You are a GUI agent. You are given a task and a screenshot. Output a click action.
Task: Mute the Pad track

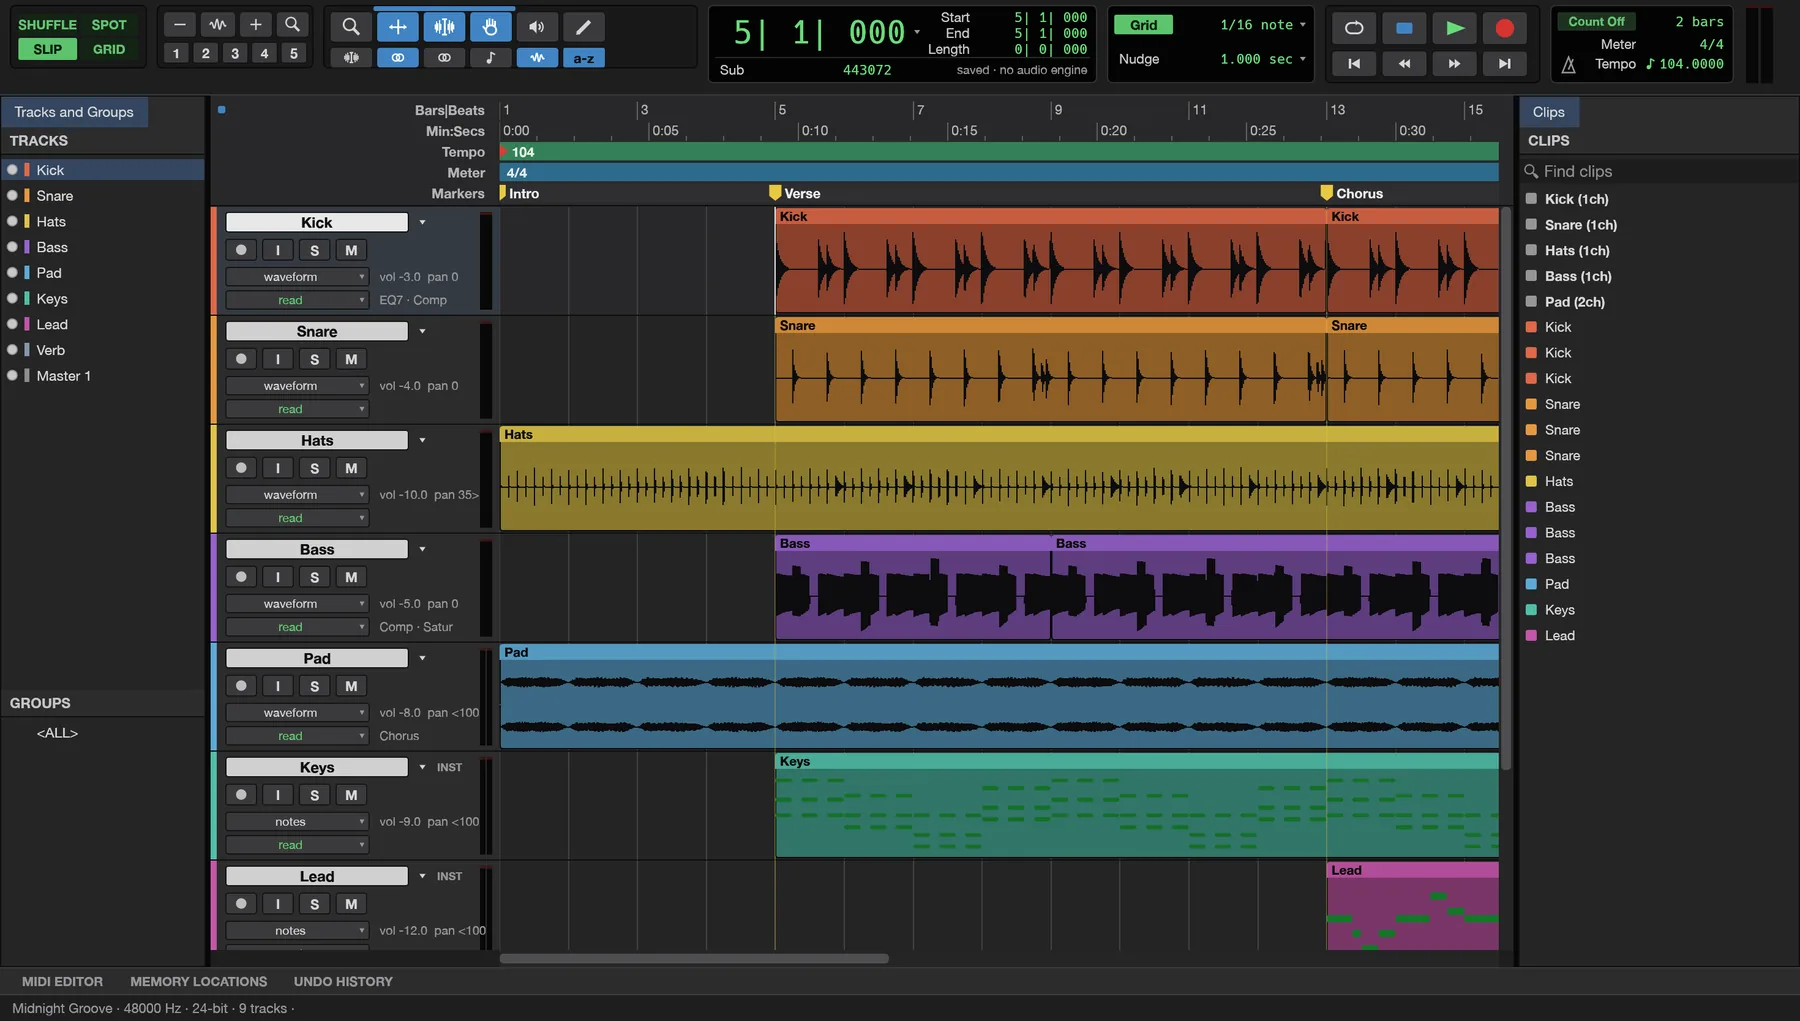[x=351, y=686]
